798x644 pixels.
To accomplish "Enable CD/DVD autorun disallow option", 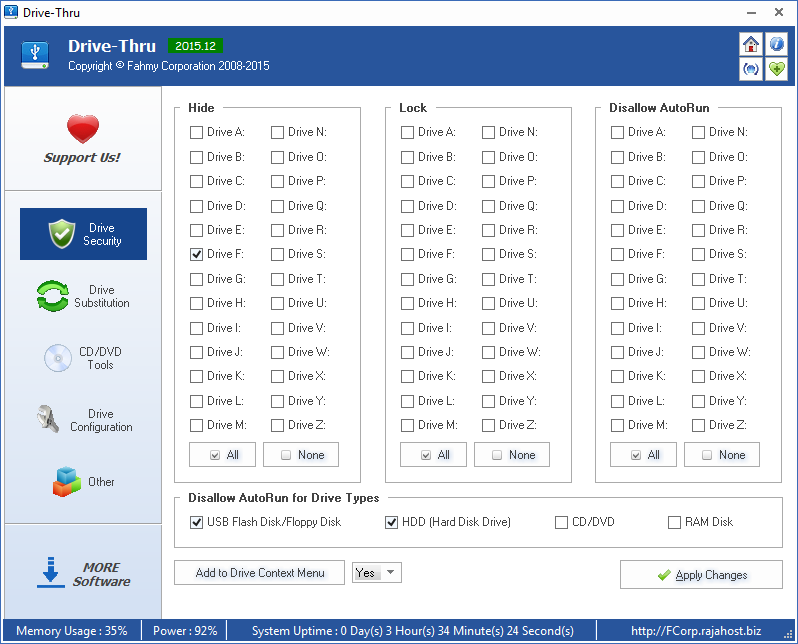I will pyautogui.click(x=561, y=522).
